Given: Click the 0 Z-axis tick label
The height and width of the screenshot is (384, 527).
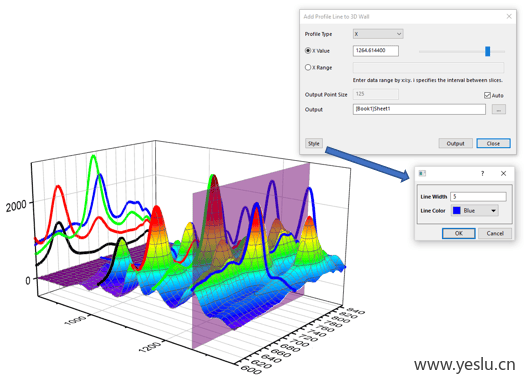Looking at the screenshot, I should pos(28,280).
